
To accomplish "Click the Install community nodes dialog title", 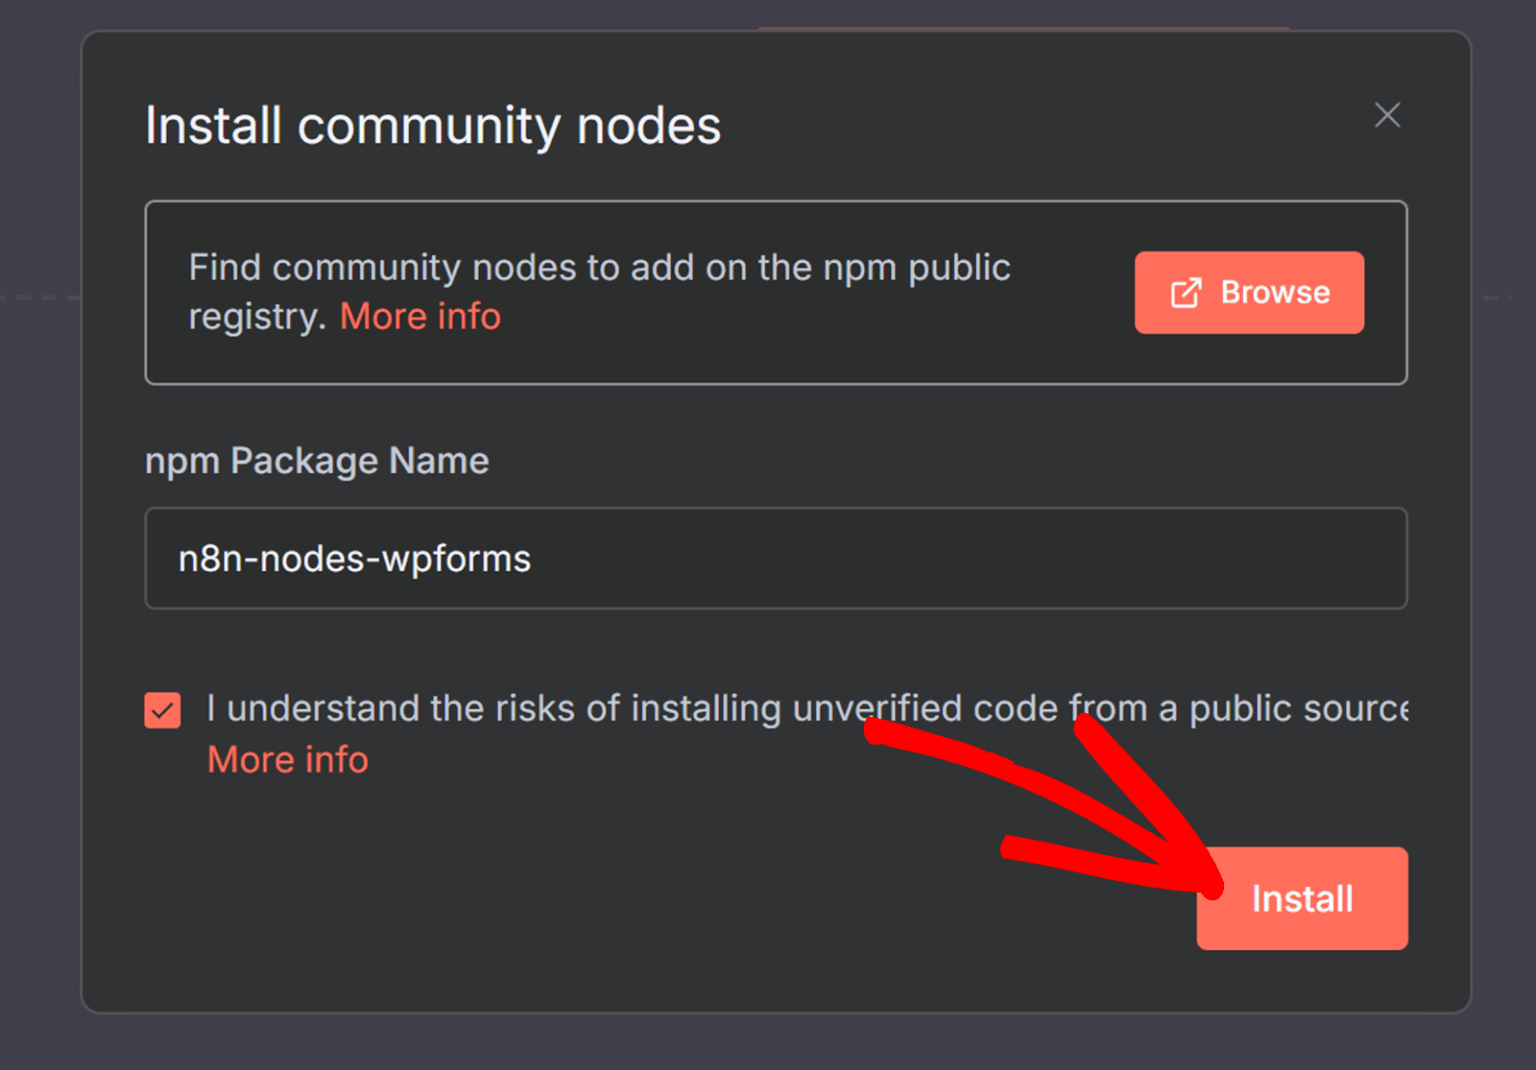I will 433,125.
